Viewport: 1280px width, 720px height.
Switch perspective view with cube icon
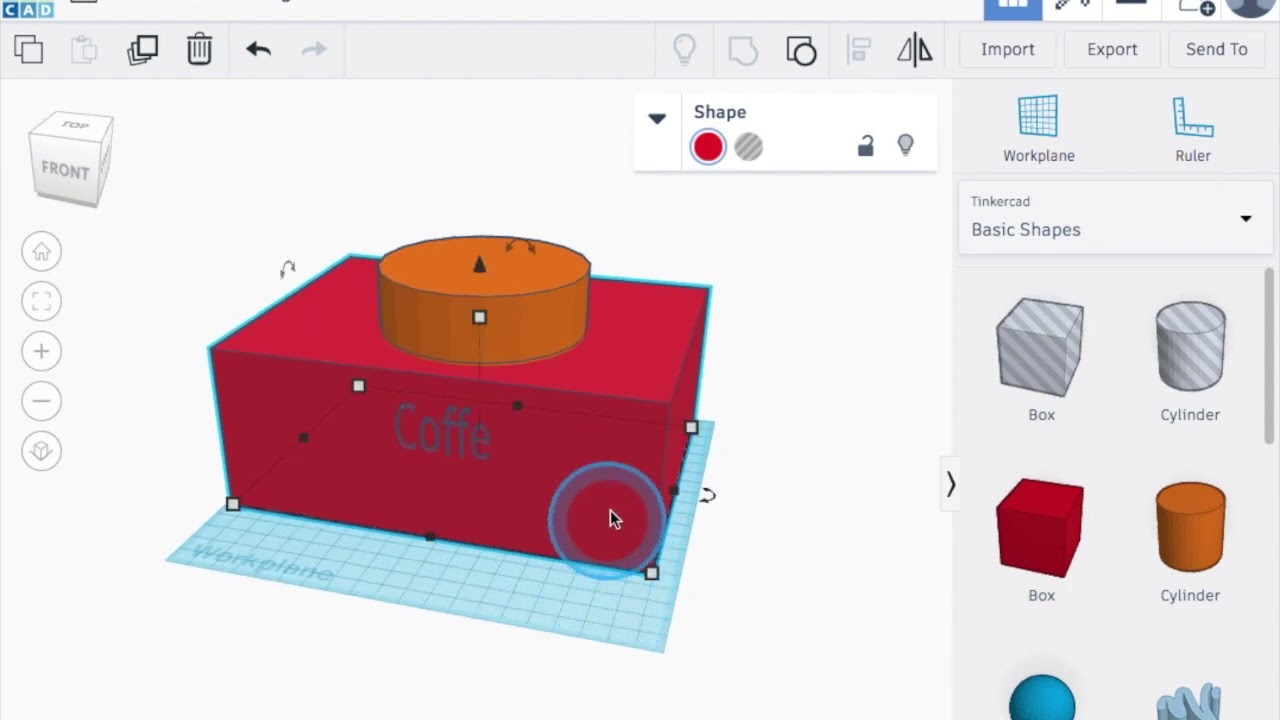pos(41,451)
